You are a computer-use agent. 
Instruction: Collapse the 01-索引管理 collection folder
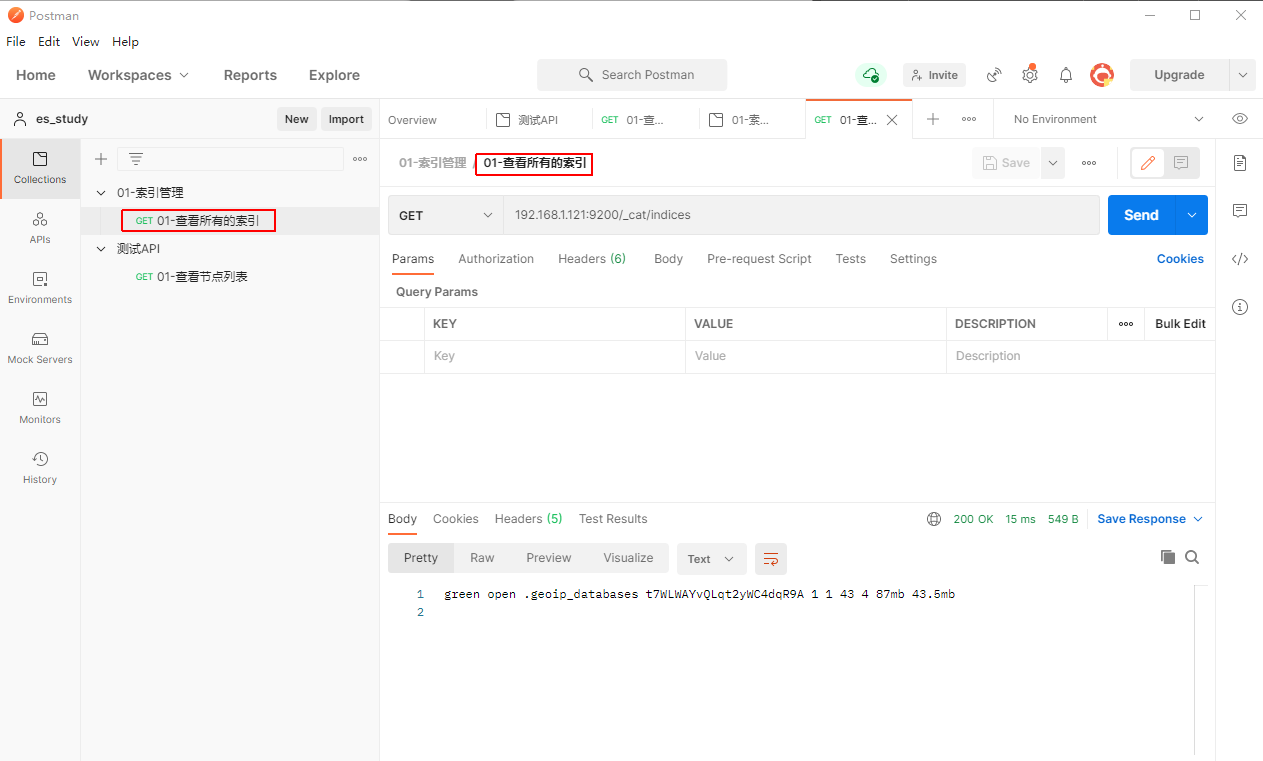tap(100, 193)
